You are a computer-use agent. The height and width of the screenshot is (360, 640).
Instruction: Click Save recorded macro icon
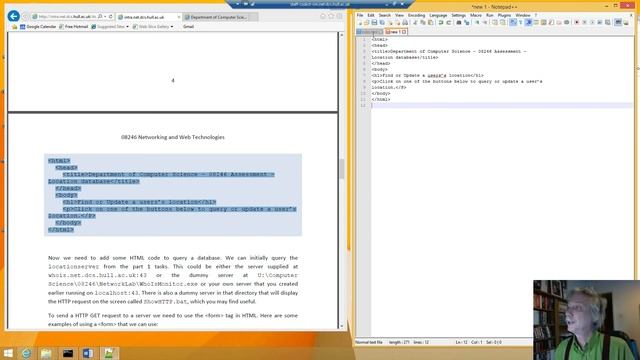(607, 22)
